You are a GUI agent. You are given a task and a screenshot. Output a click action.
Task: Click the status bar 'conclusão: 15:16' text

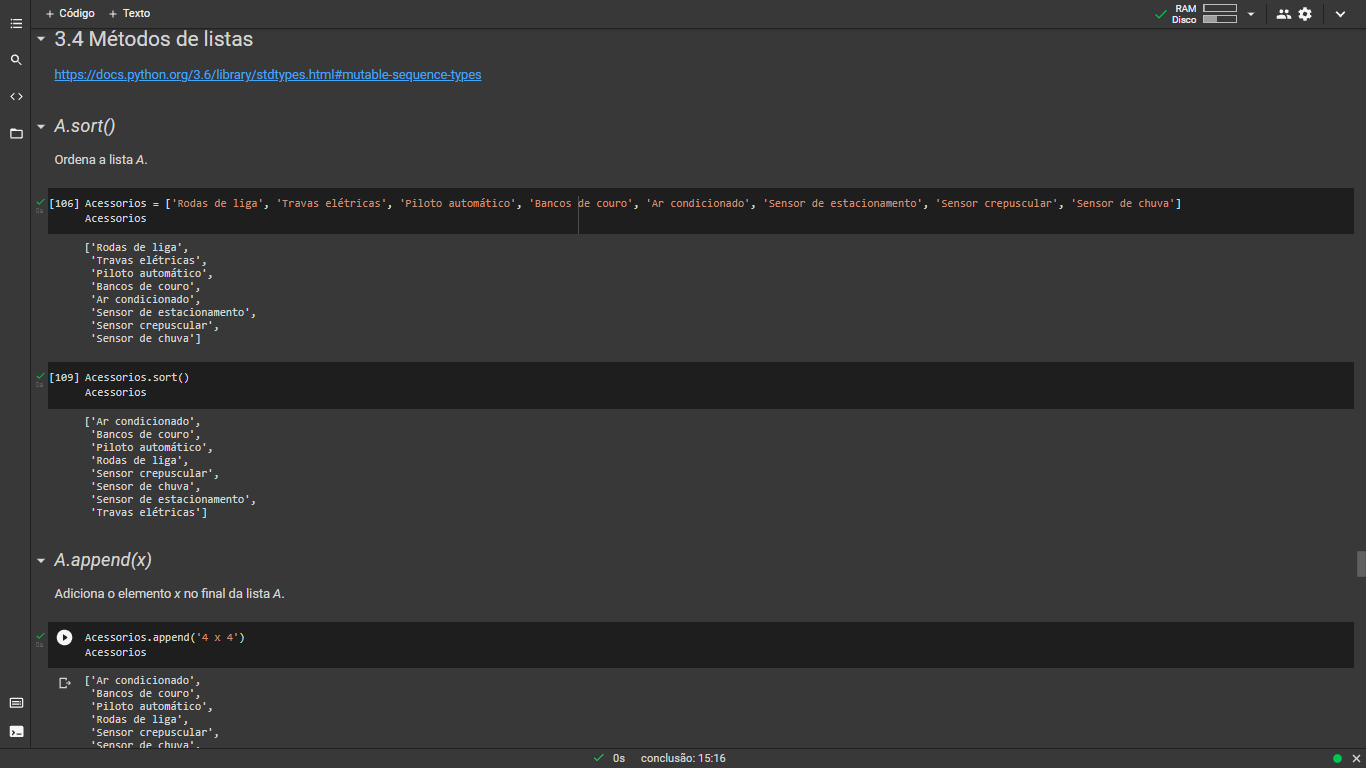tap(683, 758)
